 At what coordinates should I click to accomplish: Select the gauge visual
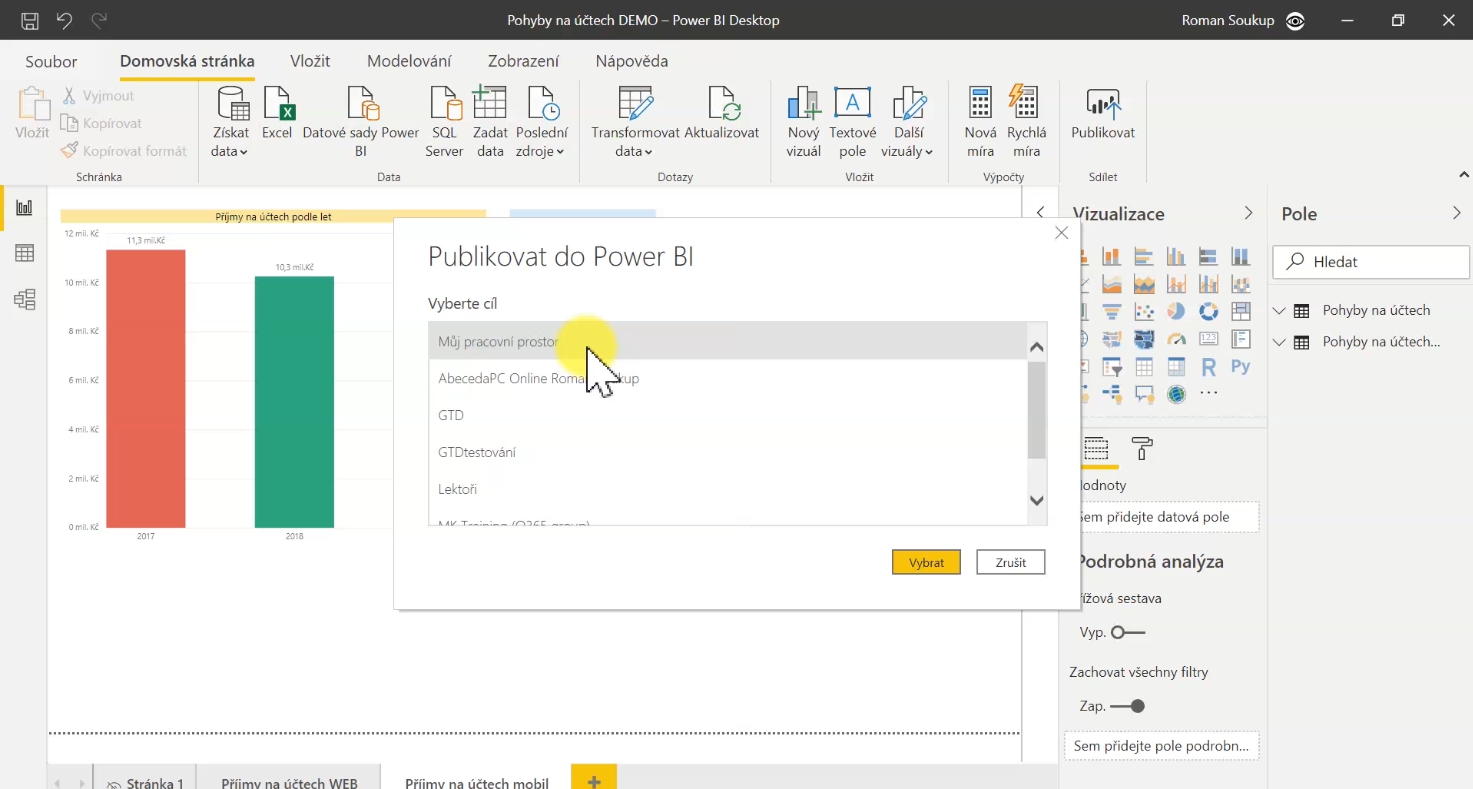click(1176, 339)
